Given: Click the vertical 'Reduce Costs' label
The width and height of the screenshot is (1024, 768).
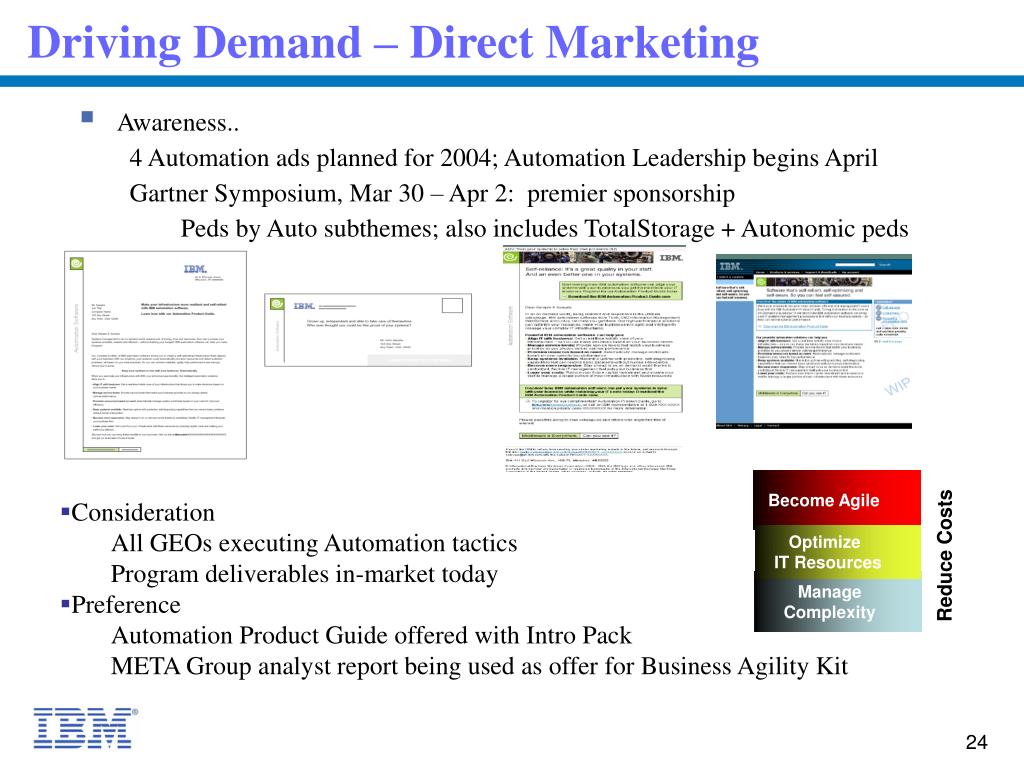Looking at the screenshot, I should (944, 555).
